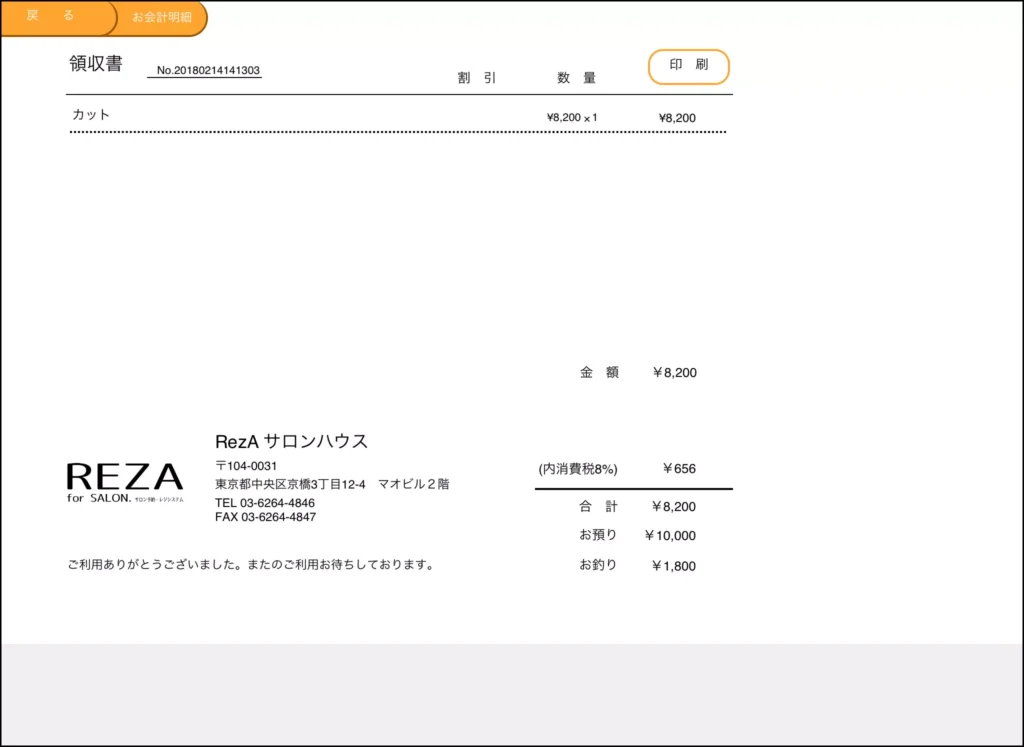Image resolution: width=1024 pixels, height=747 pixels.
Task: Click the ¥8,200 ×1 quantity value
Action: (x=571, y=118)
